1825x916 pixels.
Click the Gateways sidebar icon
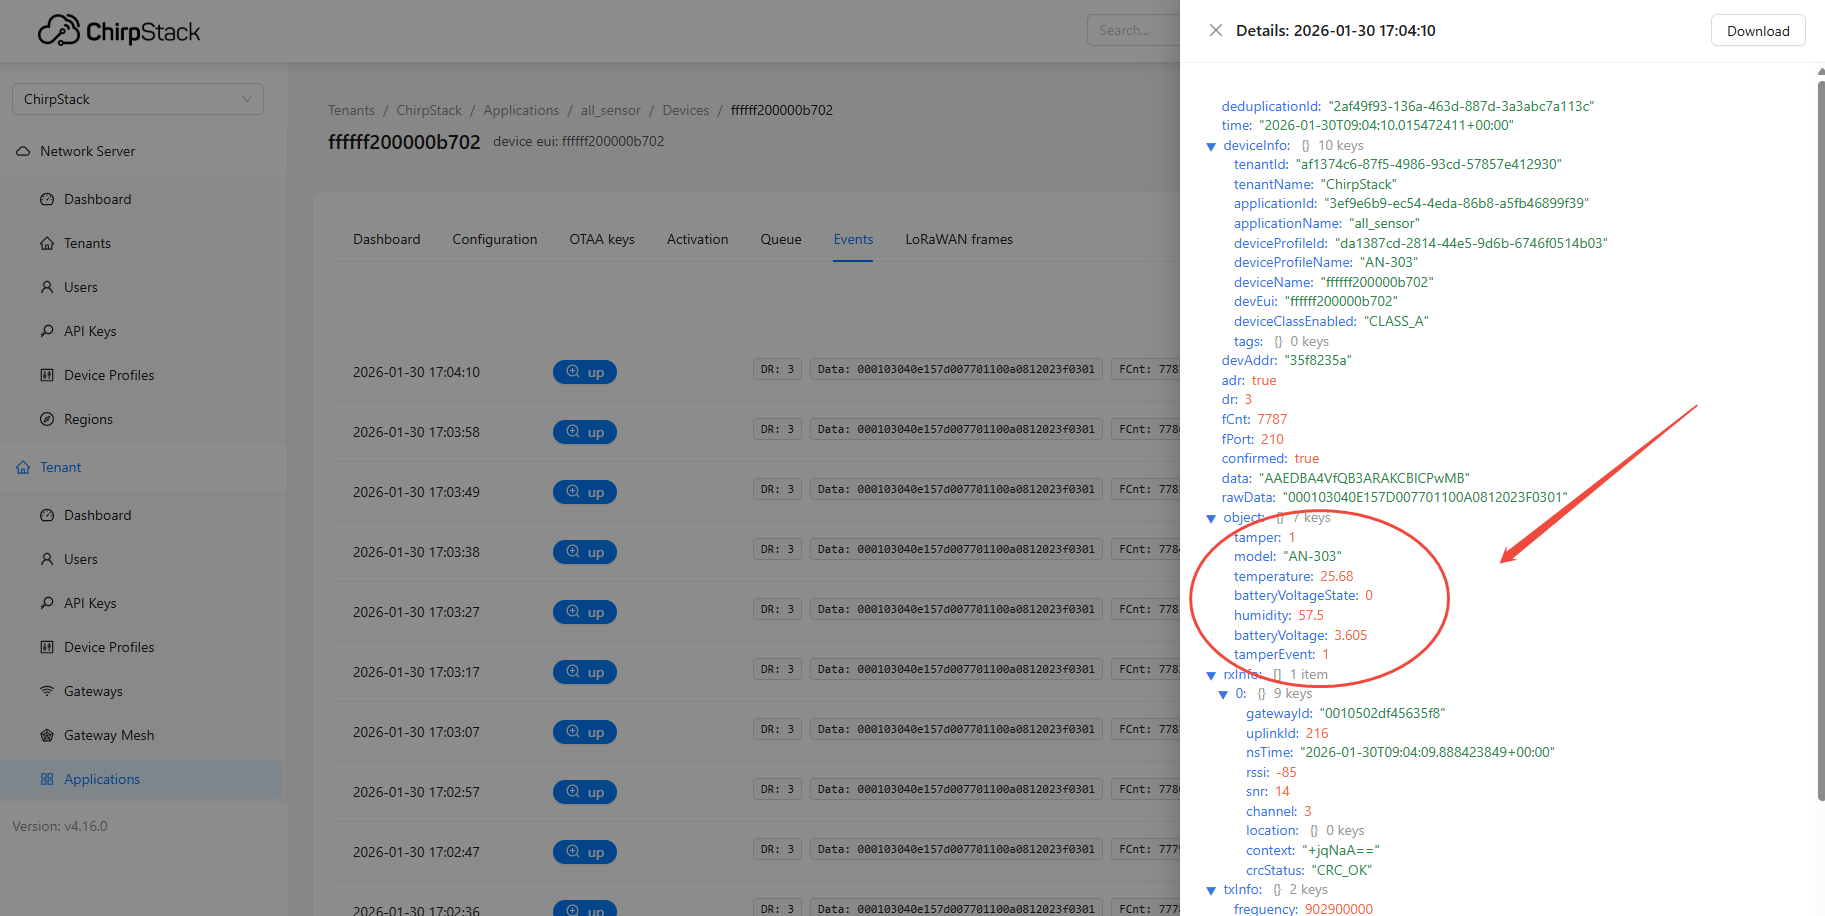[x=47, y=691]
